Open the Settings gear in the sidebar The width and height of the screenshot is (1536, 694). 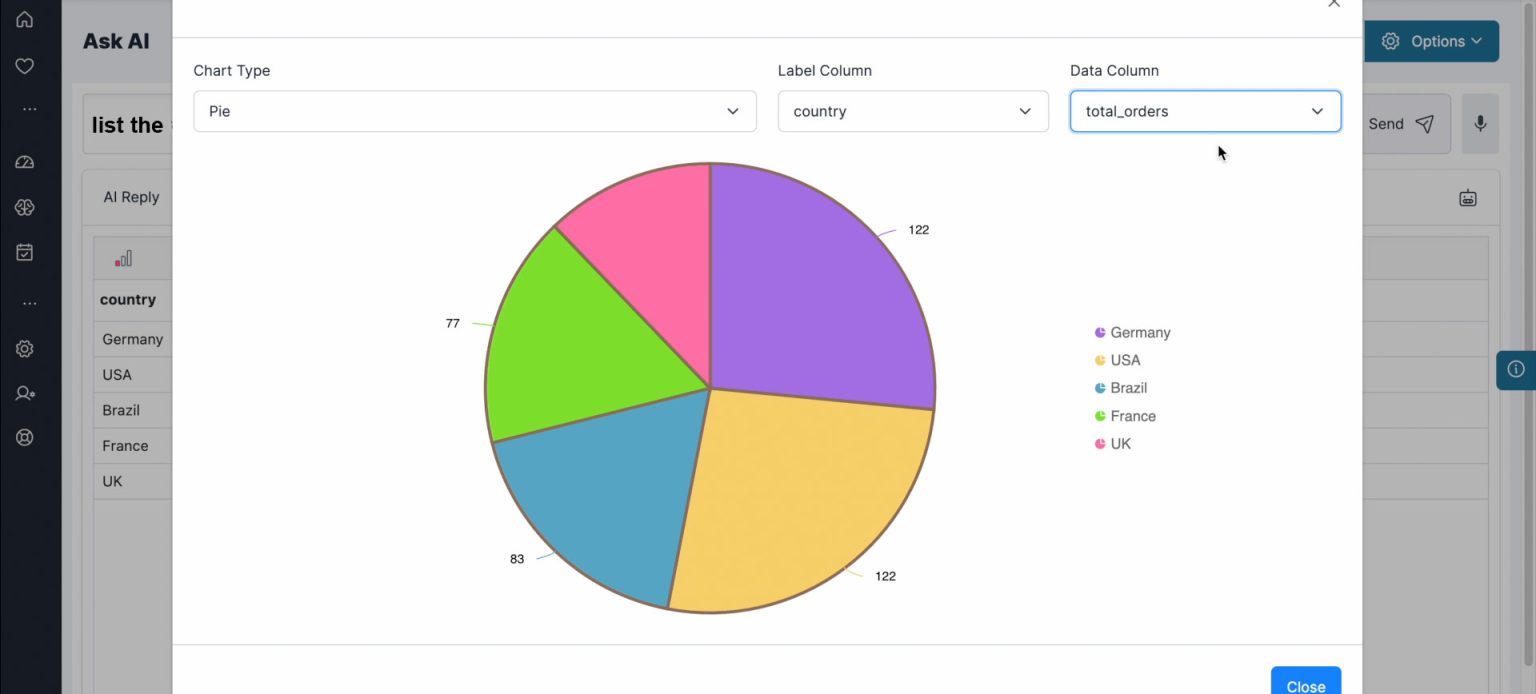point(23,348)
